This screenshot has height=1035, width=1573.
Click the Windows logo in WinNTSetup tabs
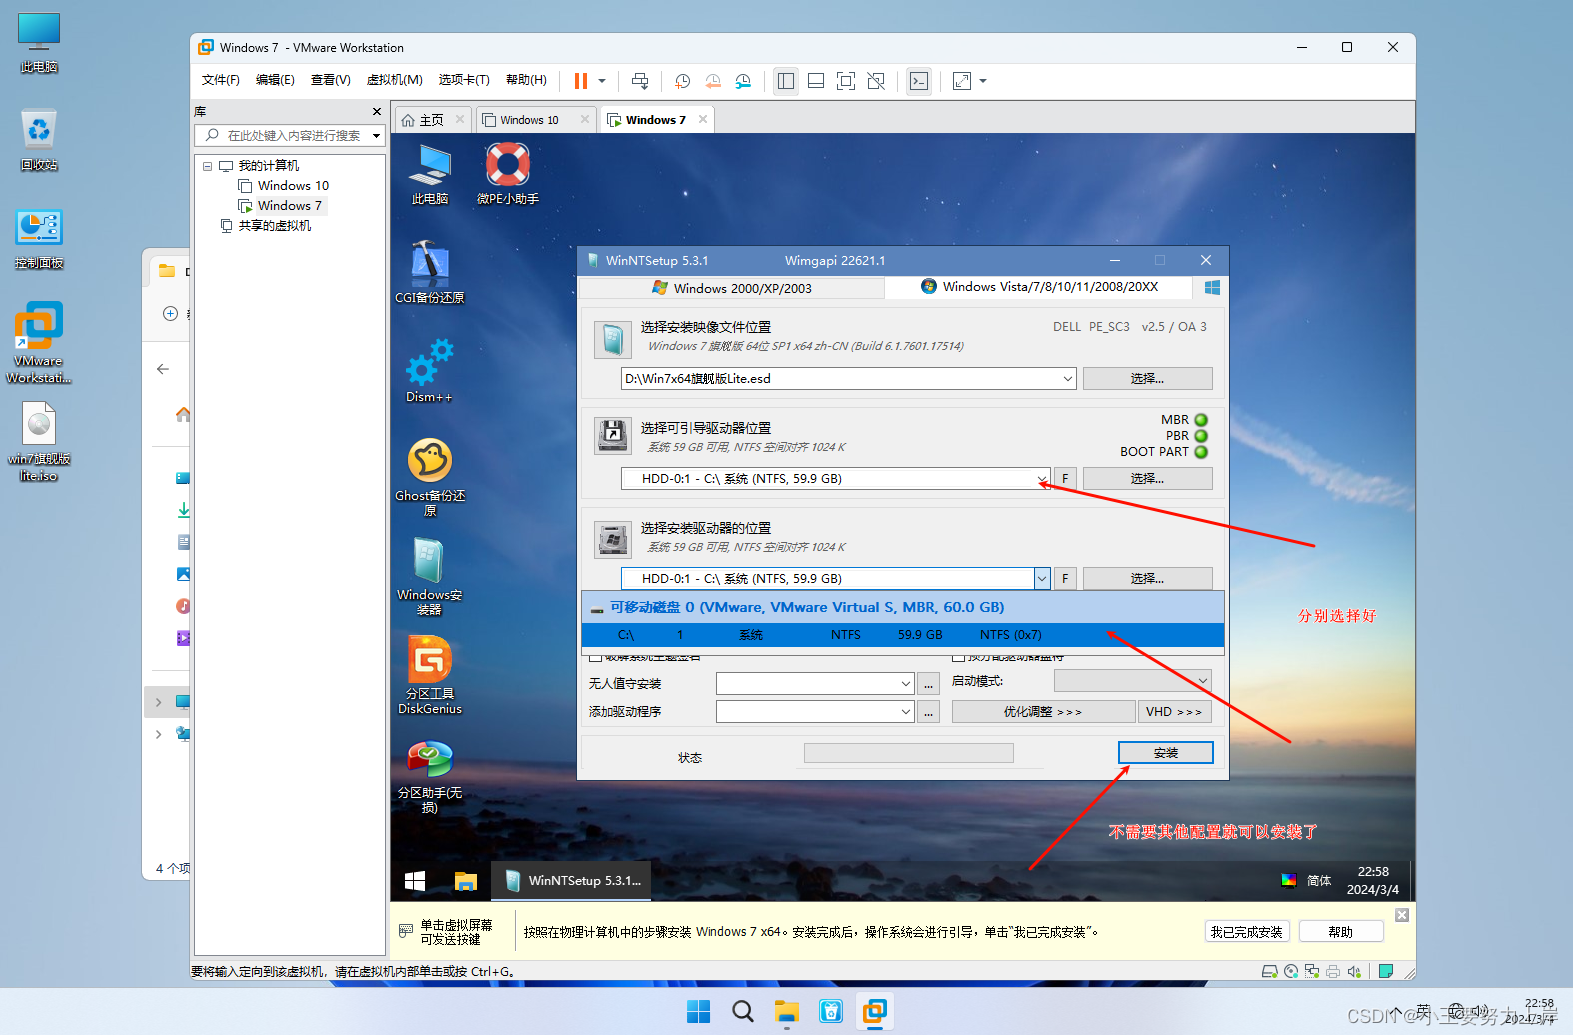point(1212,287)
